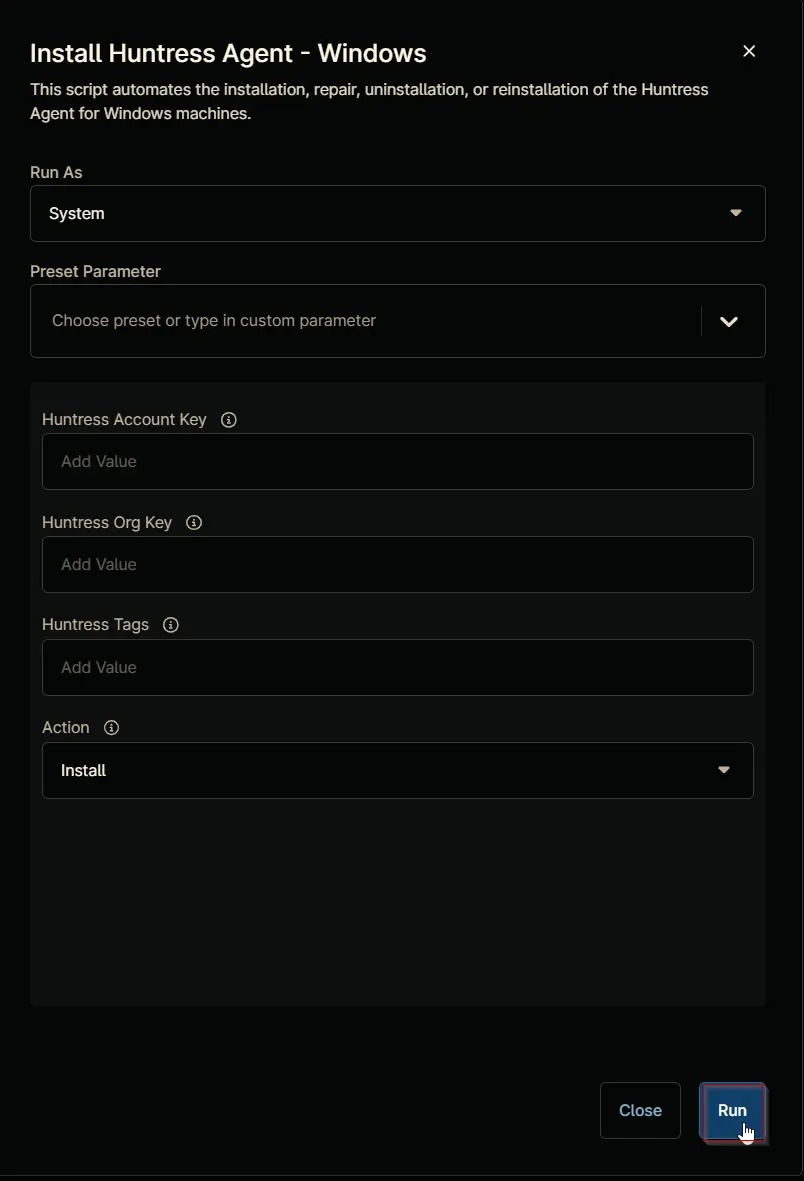Click the Run As dropdown arrow
This screenshot has height=1181, width=804.
click(736, 213)
